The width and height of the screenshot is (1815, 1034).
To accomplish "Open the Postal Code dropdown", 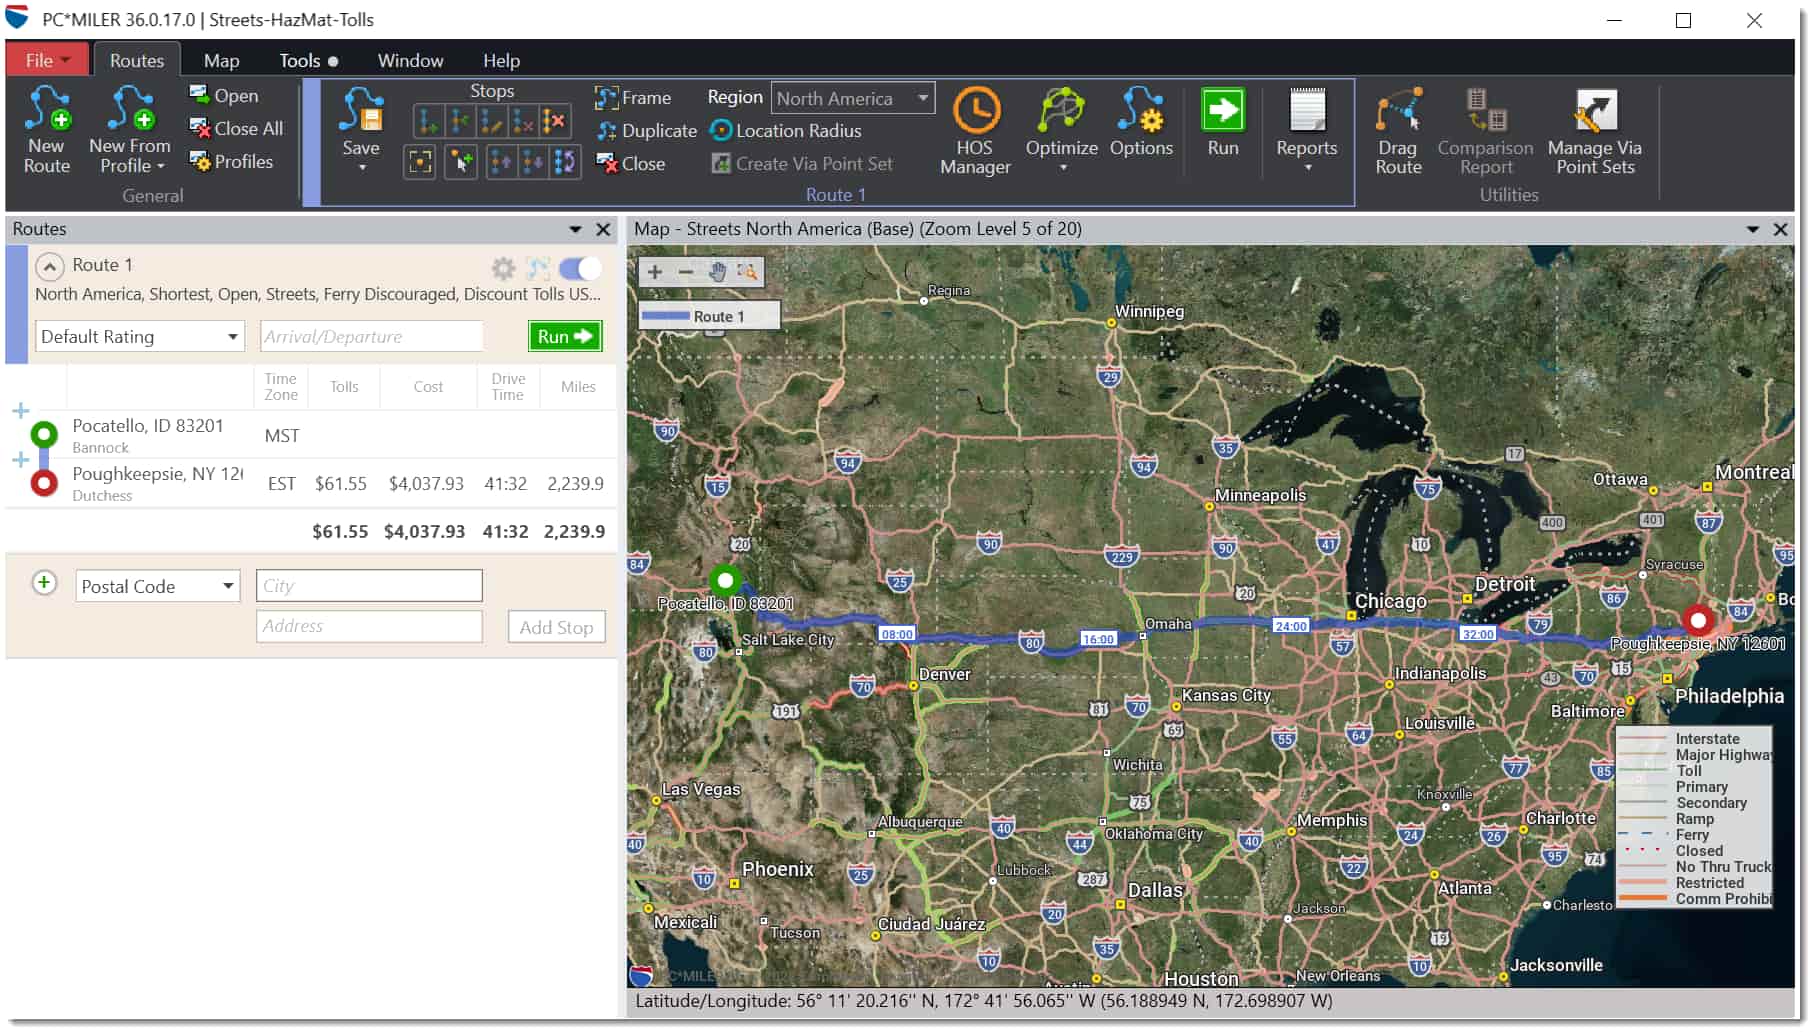I will coord(158,587).
